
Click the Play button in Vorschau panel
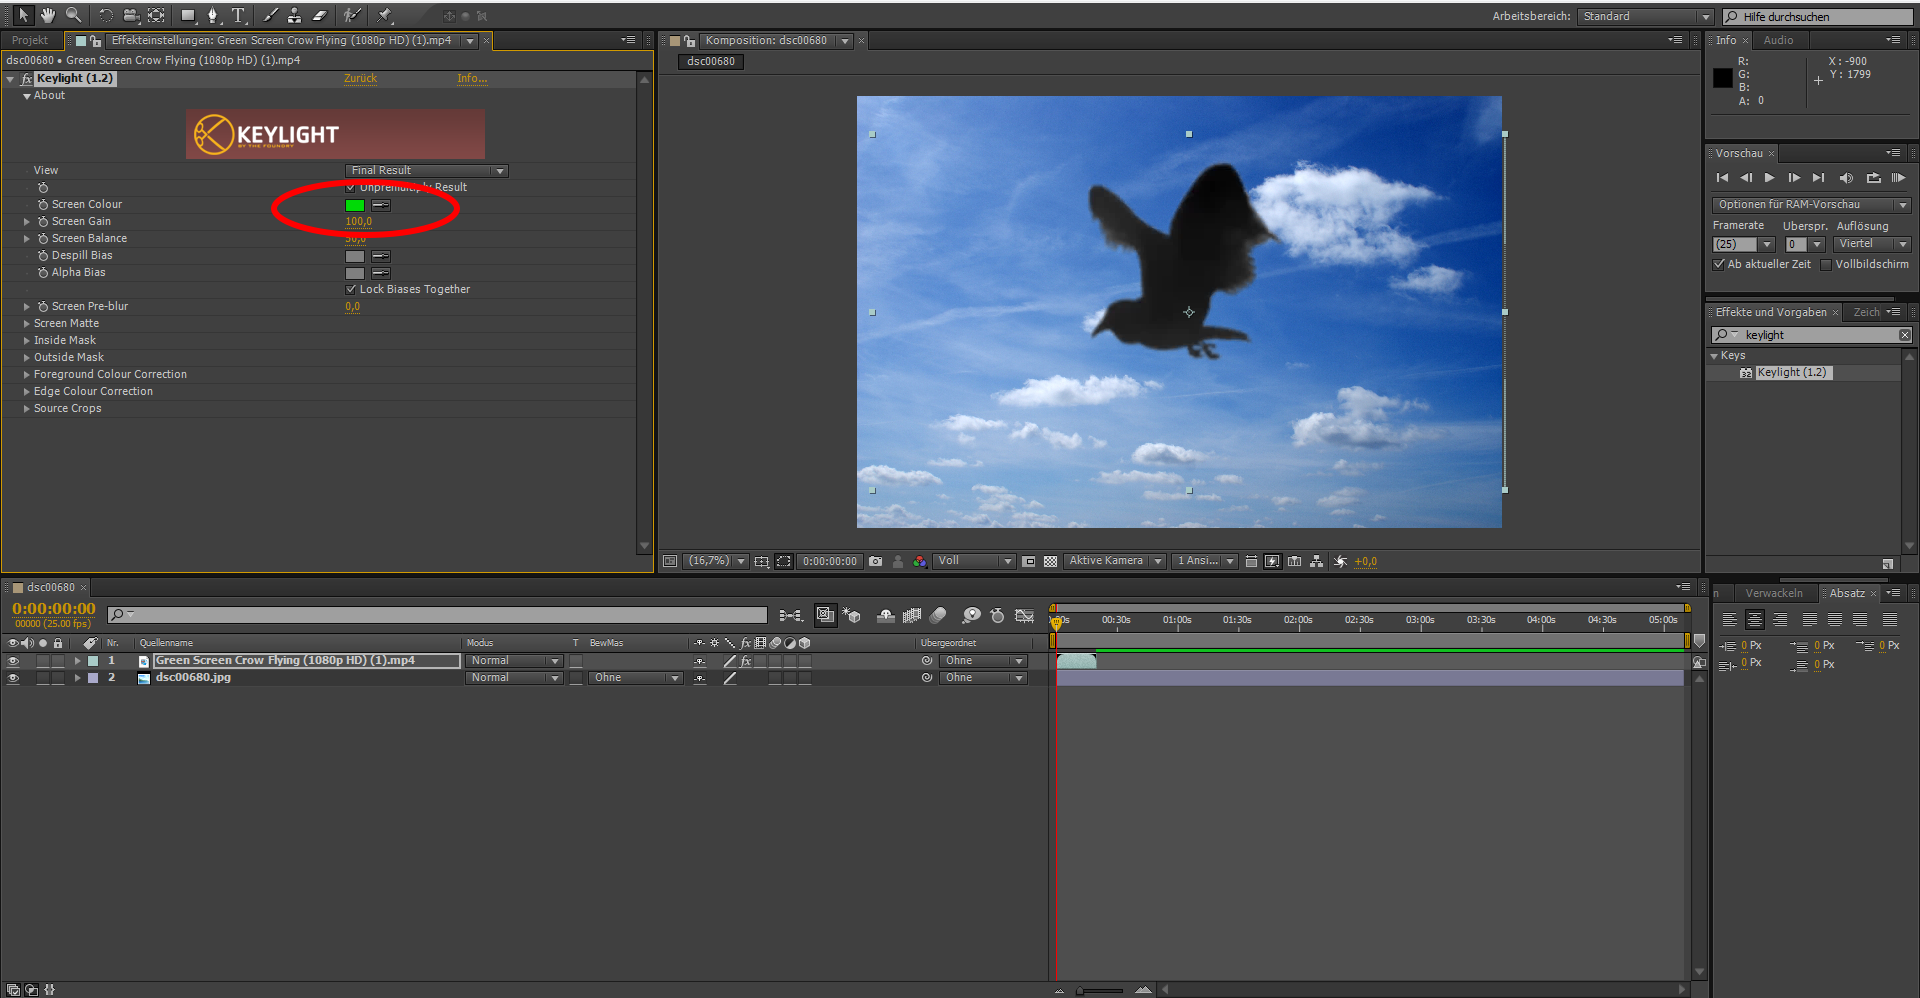pos(1769,178)
